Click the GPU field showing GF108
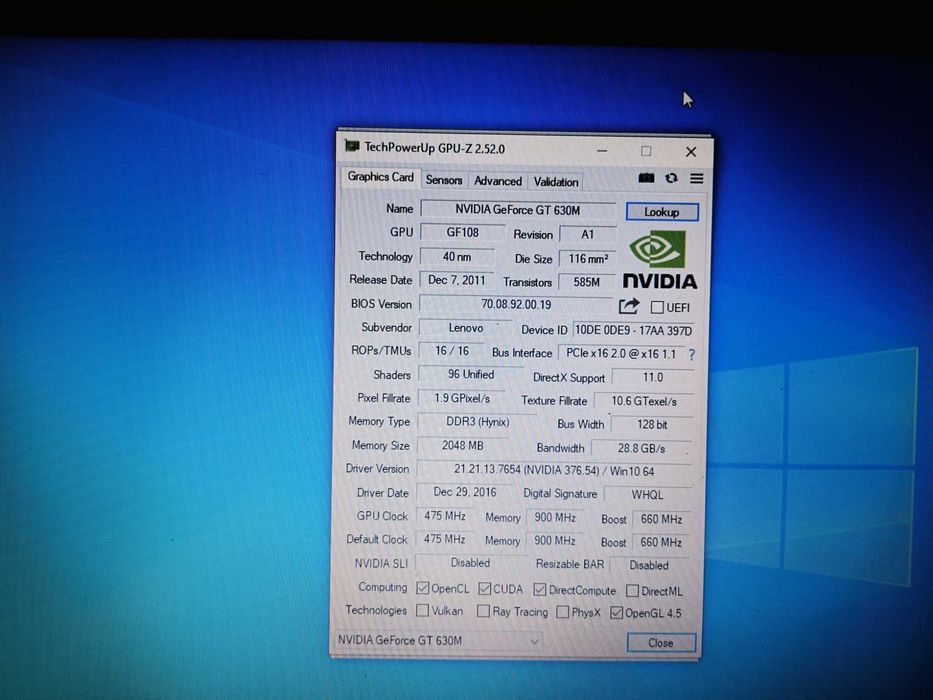 [x=462, y=233]
